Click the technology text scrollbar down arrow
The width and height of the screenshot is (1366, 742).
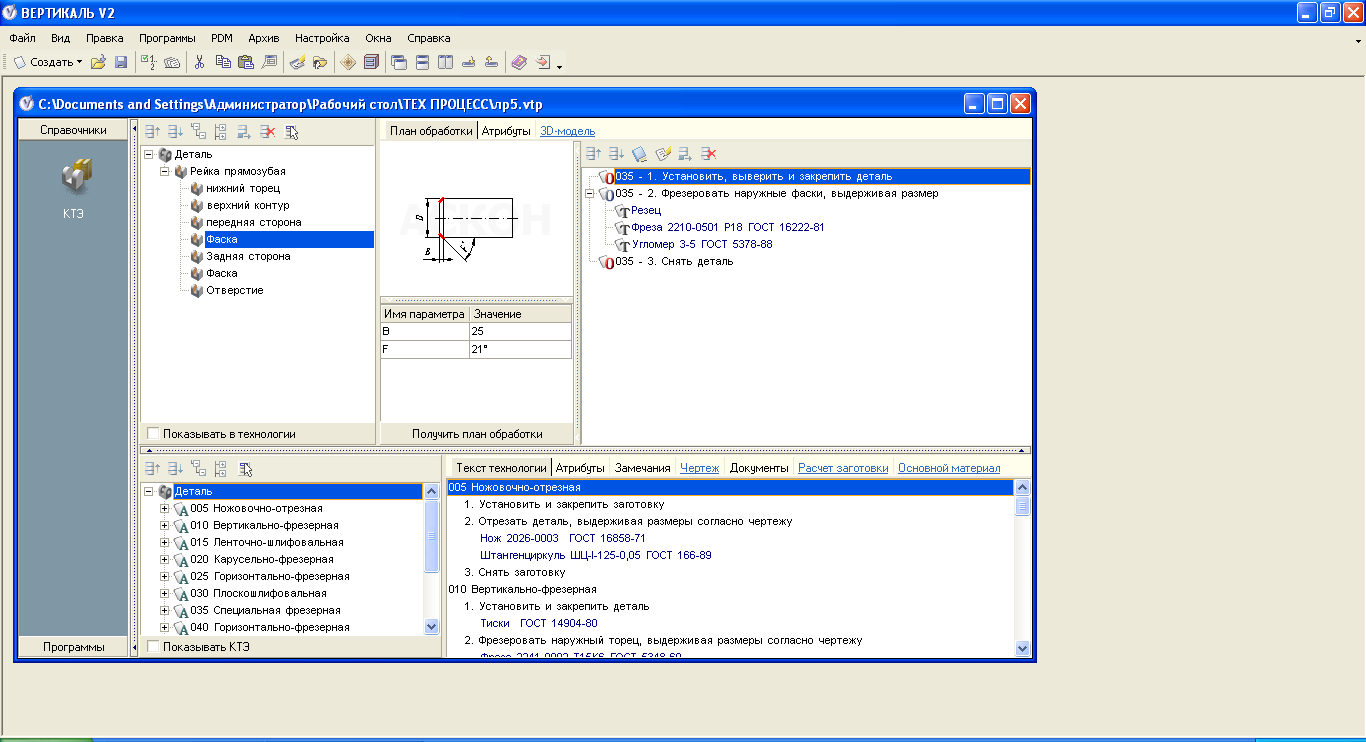(x=1022, y=648)
